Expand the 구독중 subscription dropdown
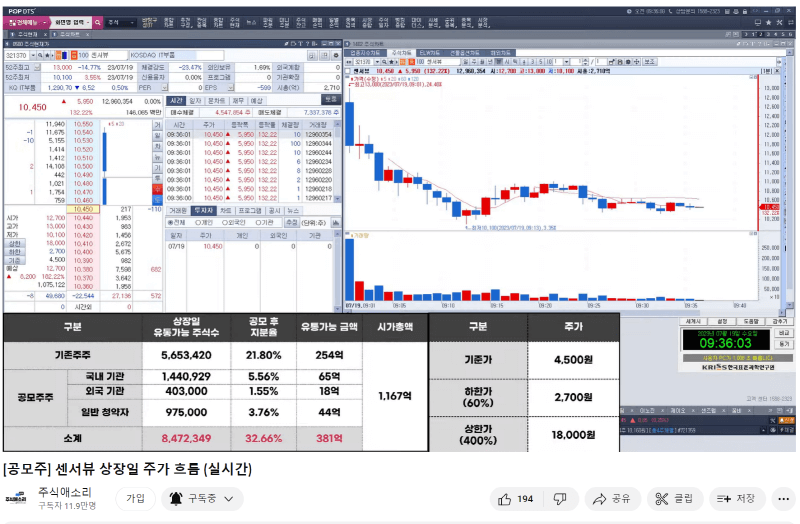 (202, 498)
